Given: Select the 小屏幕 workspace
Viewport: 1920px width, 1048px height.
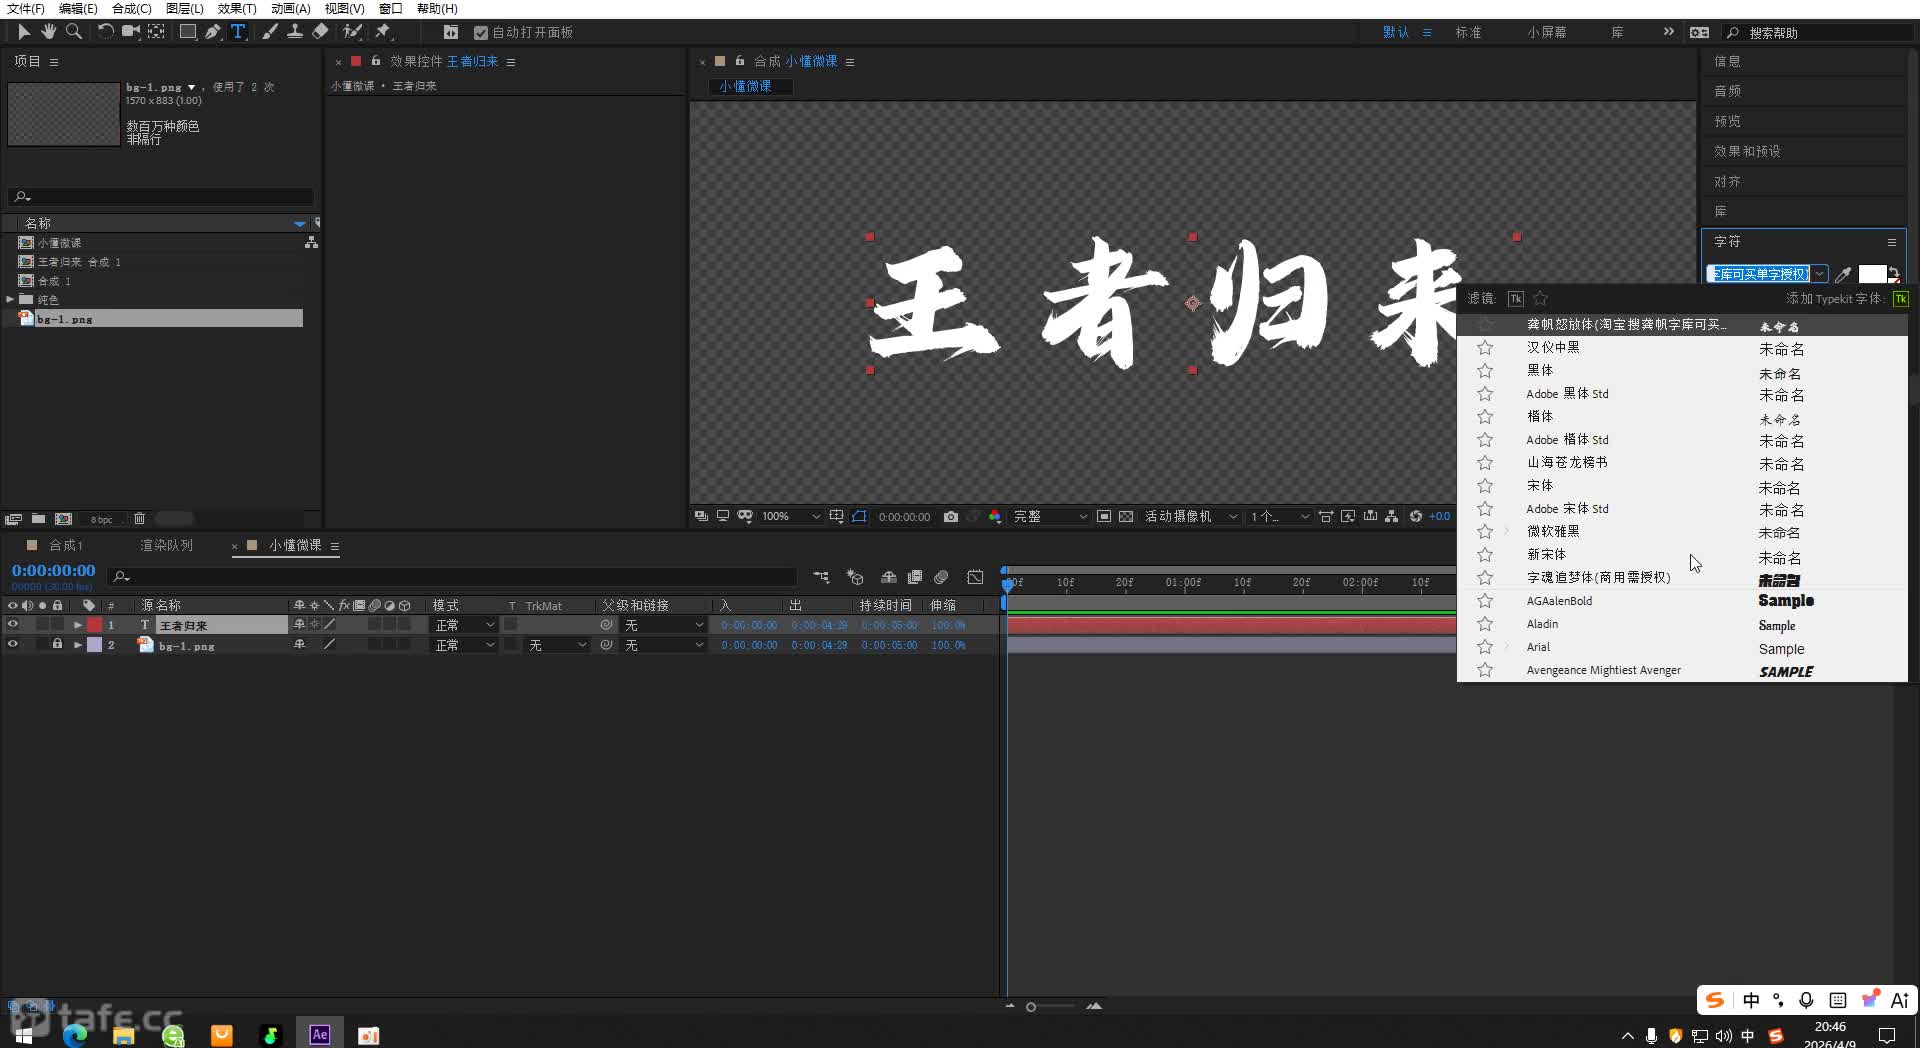Looking at the screenshot, I should click(1546, 33).
